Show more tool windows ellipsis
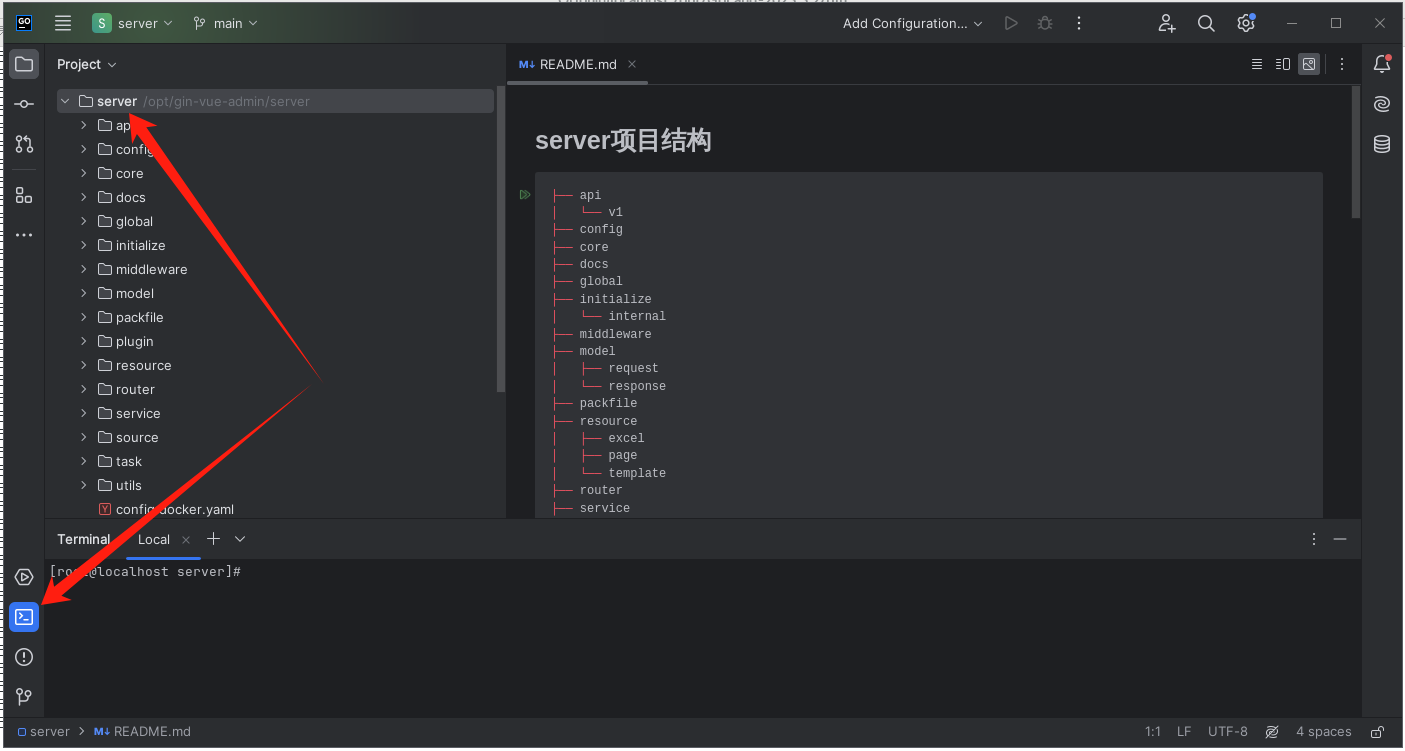The image size is (1405, 751). pyautogui.click(x=24, y=235)
